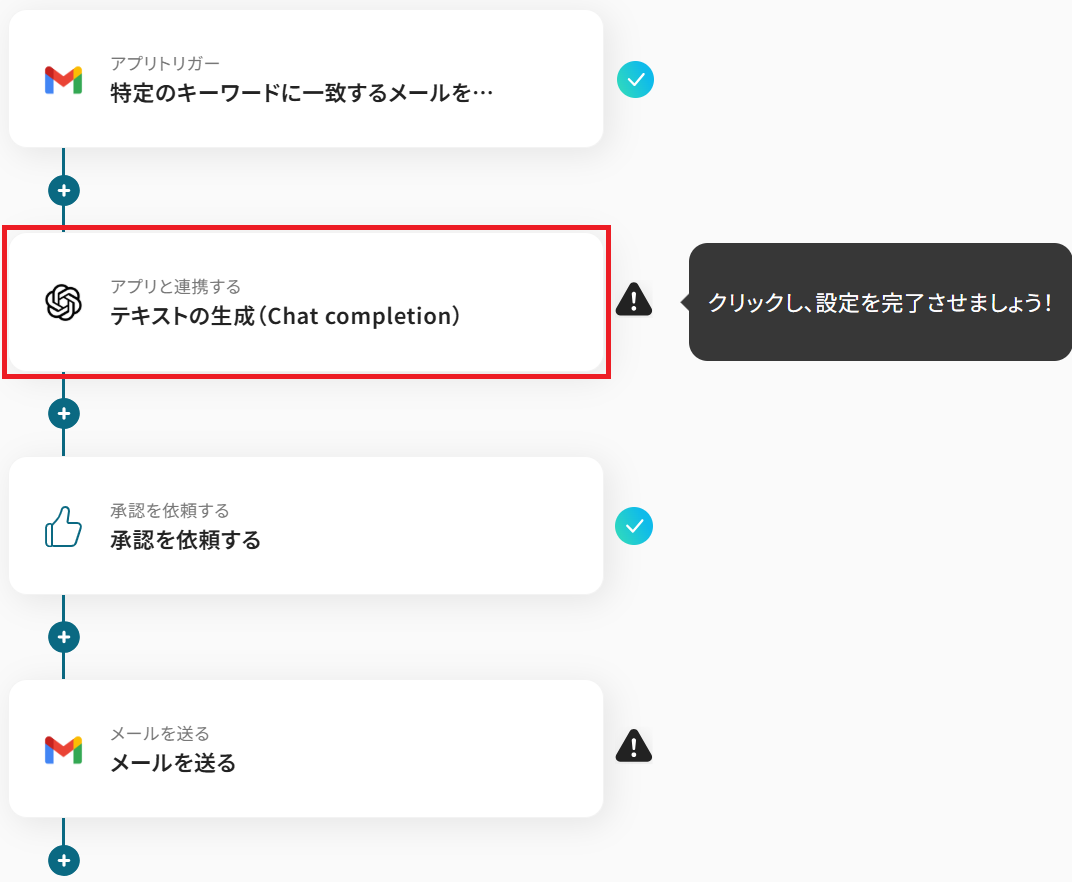Click the small メールを送る label above the step title

pyautogui.click(x=159, y=734)
